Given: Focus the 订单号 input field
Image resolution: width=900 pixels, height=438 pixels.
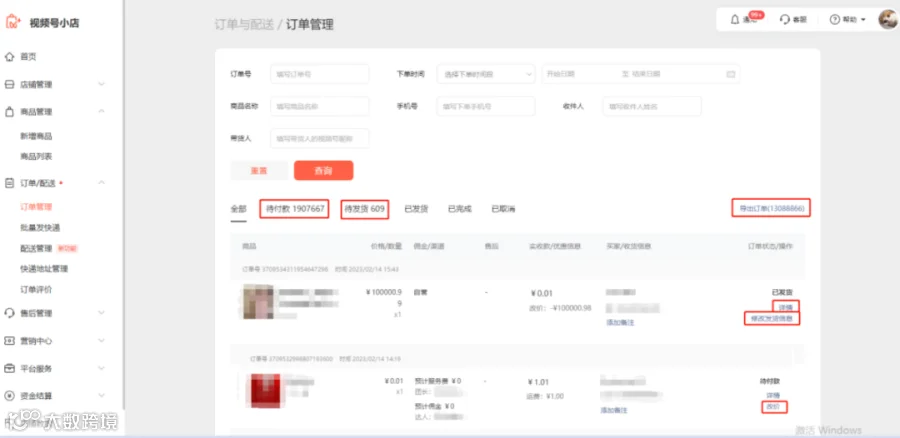Looking at the screenshot, I should [x=320, y=74].
